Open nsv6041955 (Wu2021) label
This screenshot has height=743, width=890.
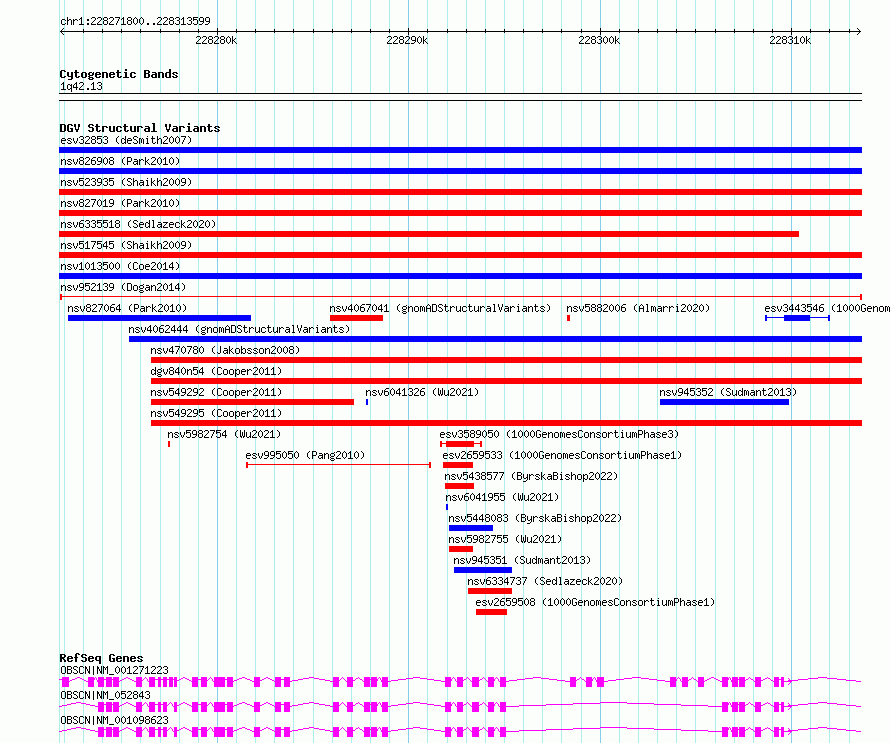tap(502, 497)
